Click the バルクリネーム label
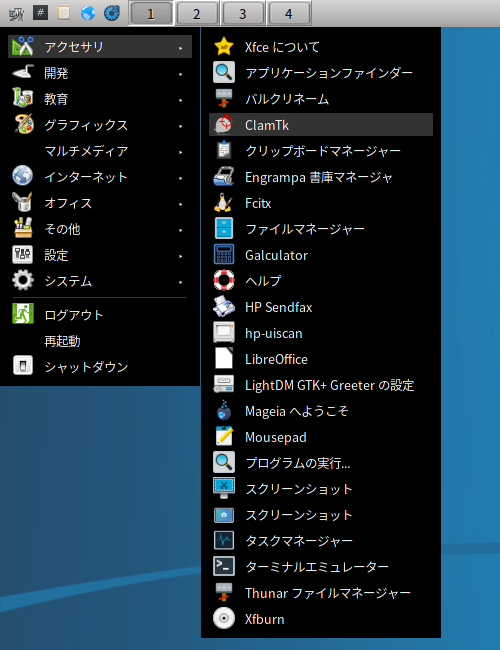This screenshot has height=650, width=500. 287,99
